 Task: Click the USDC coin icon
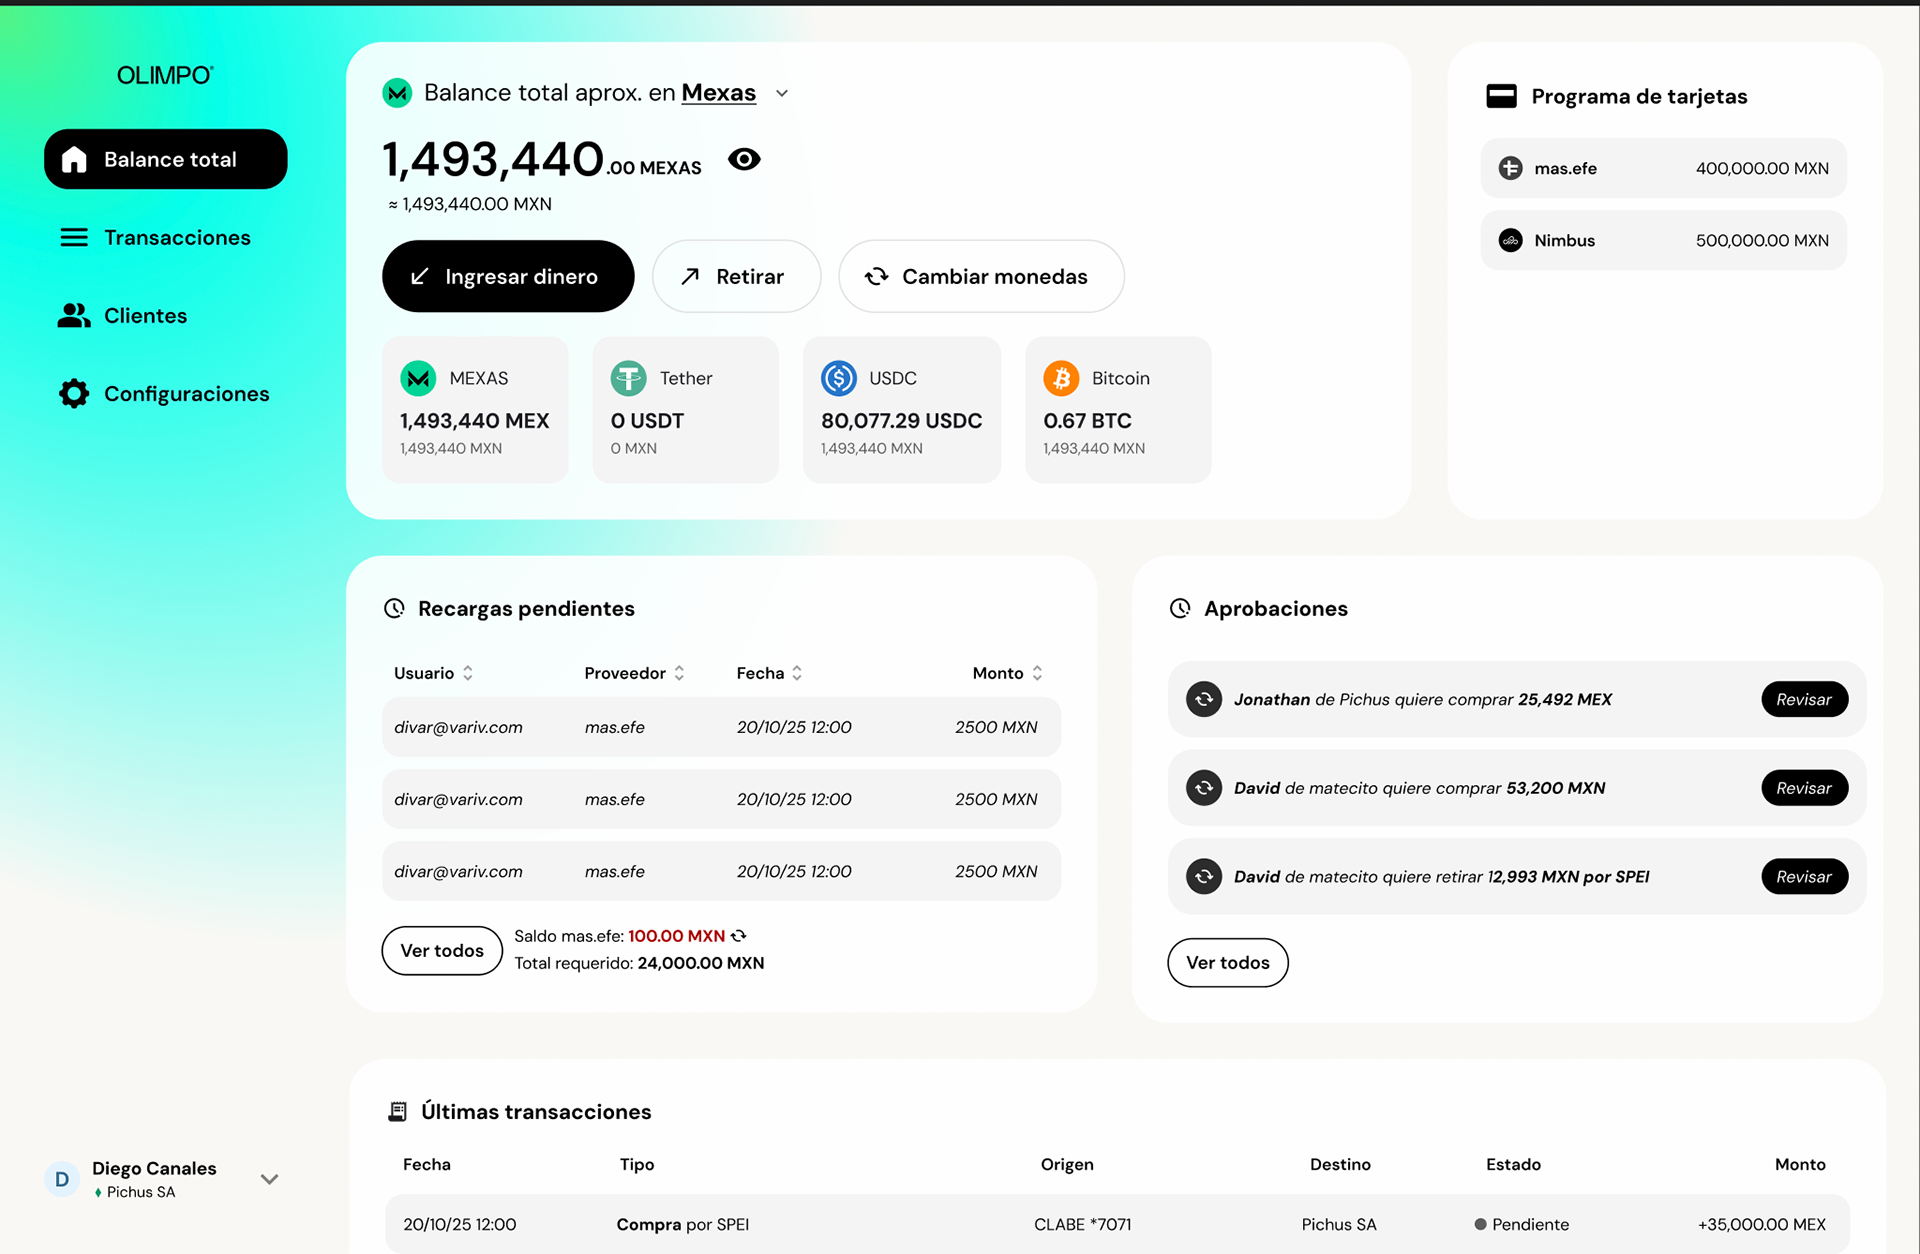point(839,378)
